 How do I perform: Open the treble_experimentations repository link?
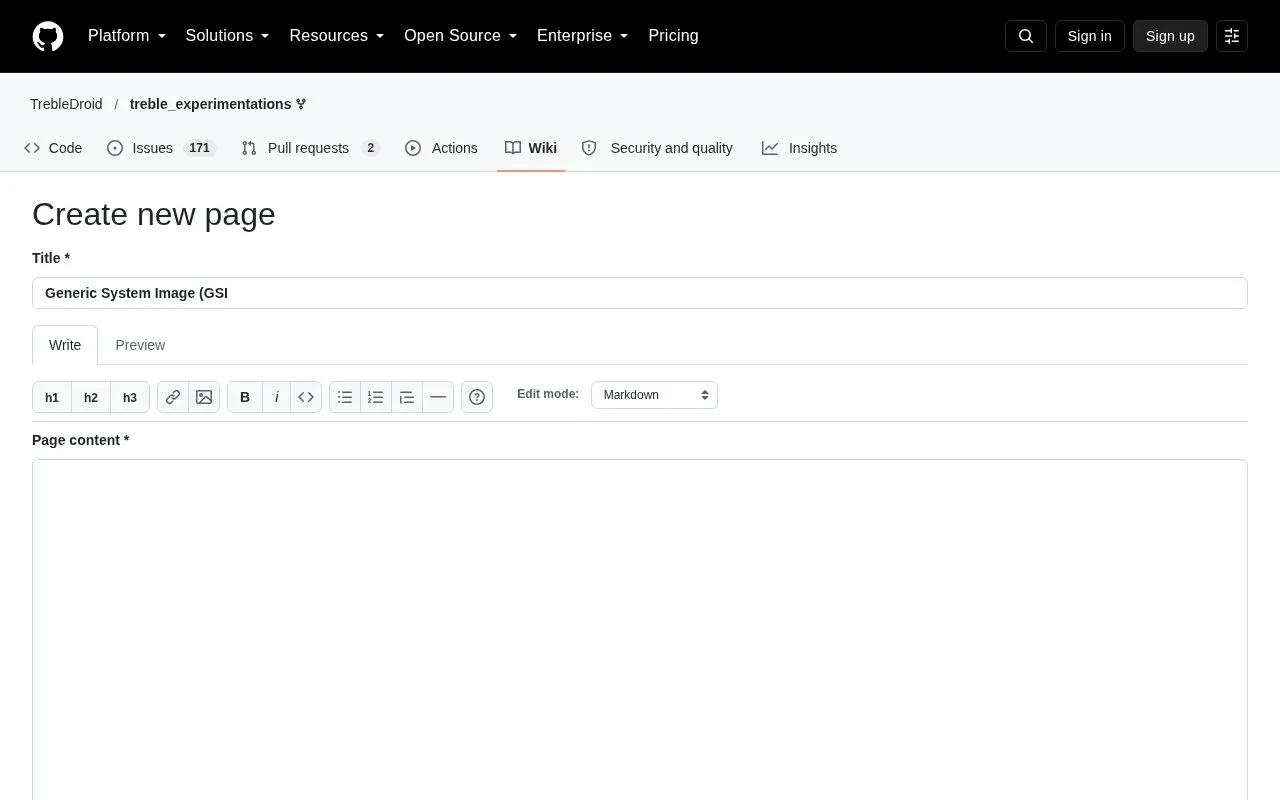210,104
